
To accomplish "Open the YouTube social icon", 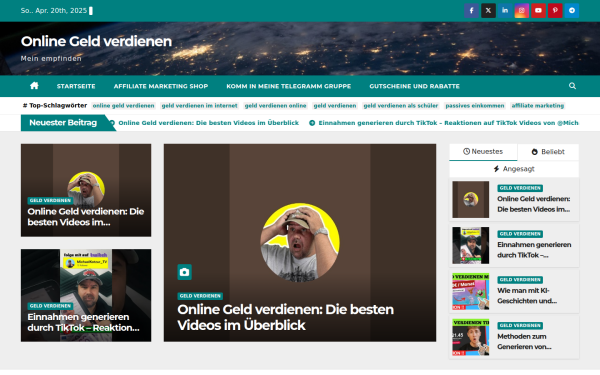I will click(x=538, y=11).
